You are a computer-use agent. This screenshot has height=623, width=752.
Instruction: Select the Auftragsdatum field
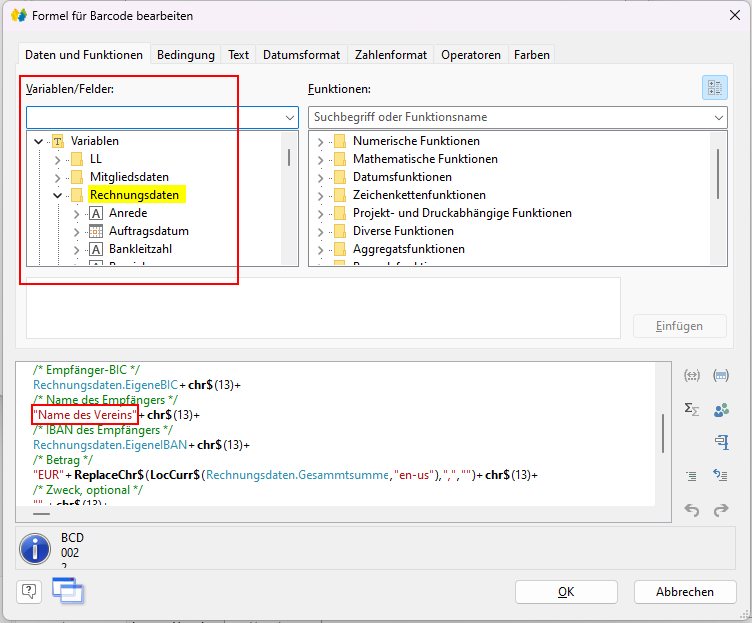(x=148, y=231)
